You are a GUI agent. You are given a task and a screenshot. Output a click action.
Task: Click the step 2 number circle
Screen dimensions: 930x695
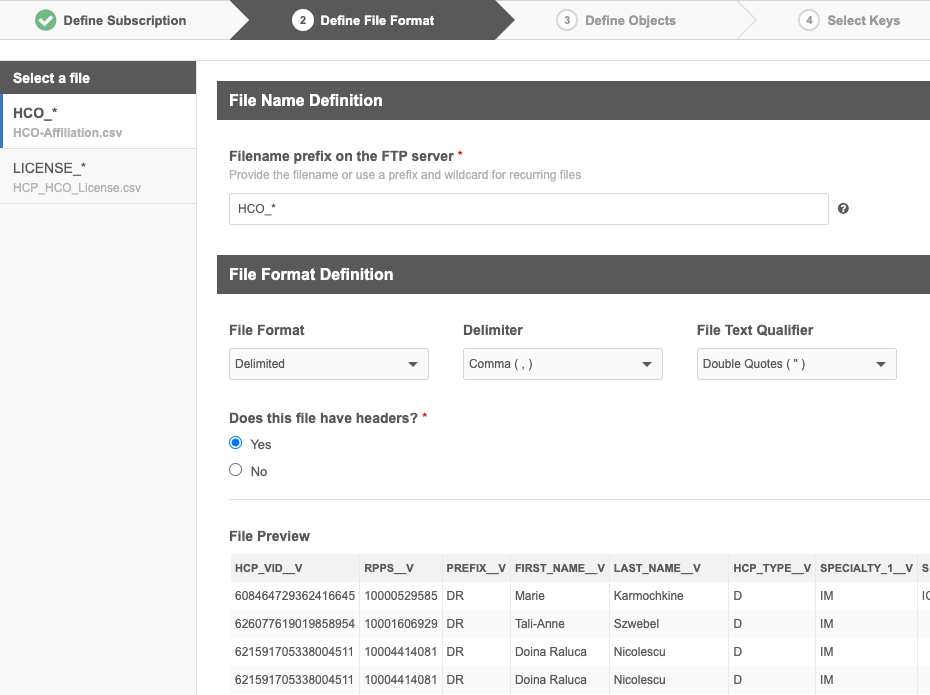click(302, 20)
